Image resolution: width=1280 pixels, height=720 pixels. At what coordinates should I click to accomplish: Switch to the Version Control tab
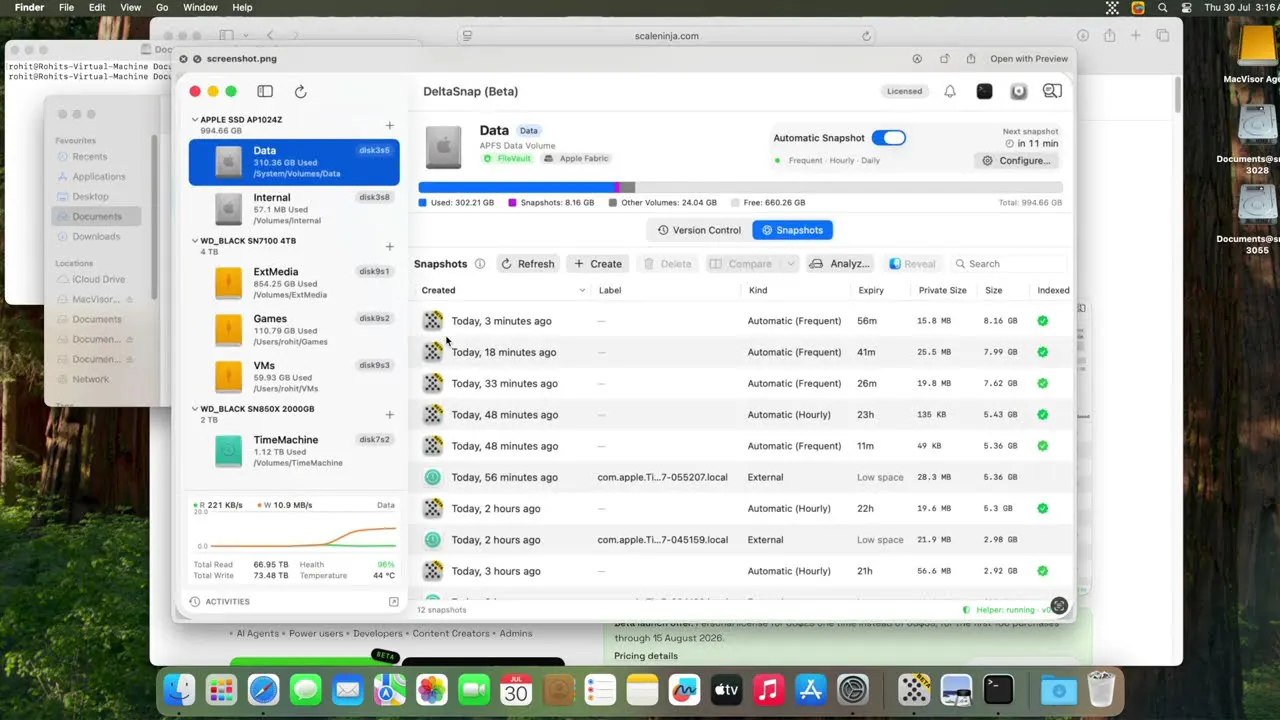point(699,230)
